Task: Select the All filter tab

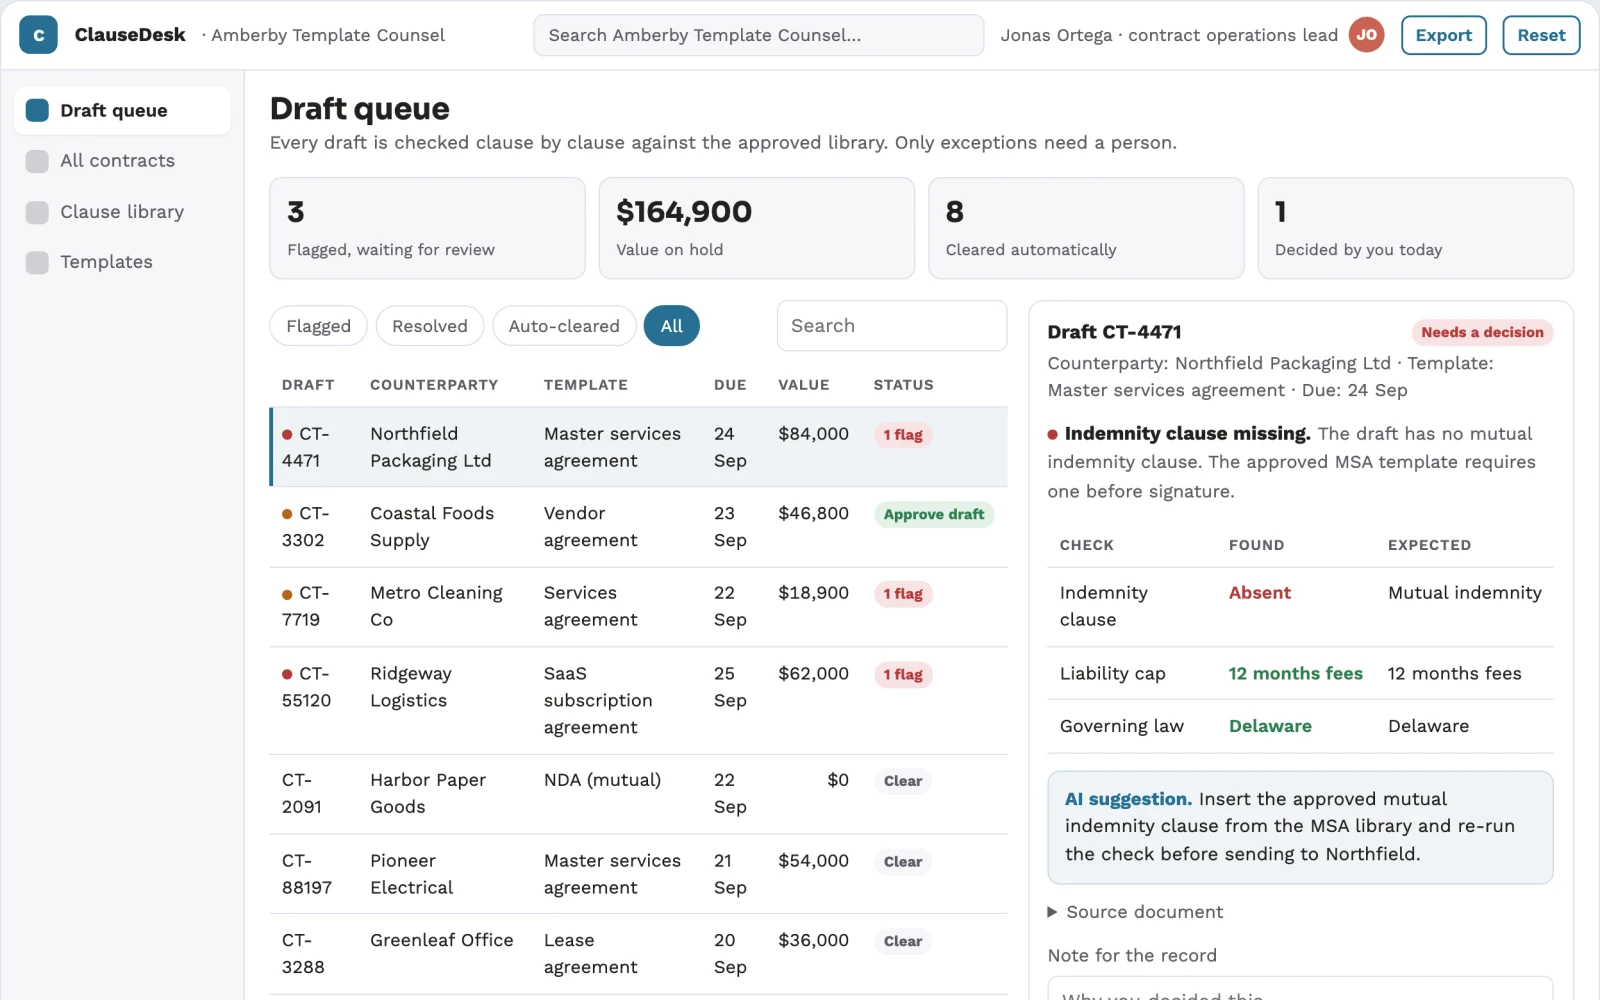Action: [x=672, y=326]
